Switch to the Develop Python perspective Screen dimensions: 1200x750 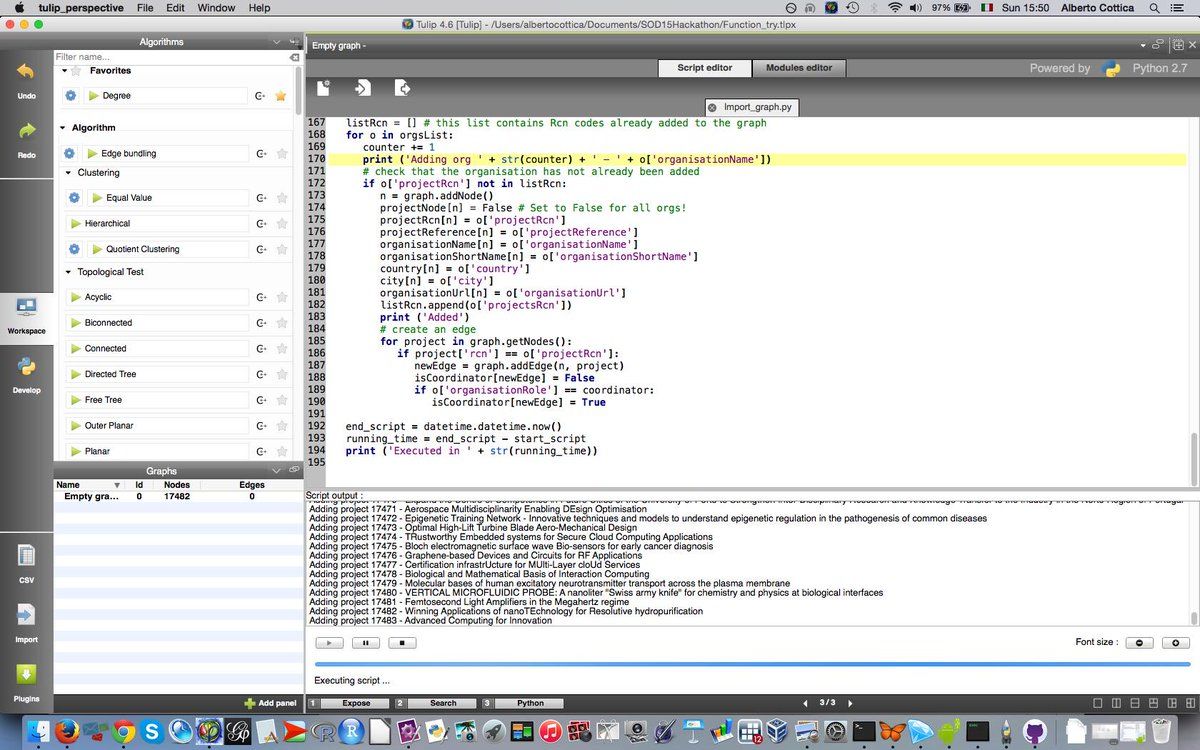[x=26, y=374]
